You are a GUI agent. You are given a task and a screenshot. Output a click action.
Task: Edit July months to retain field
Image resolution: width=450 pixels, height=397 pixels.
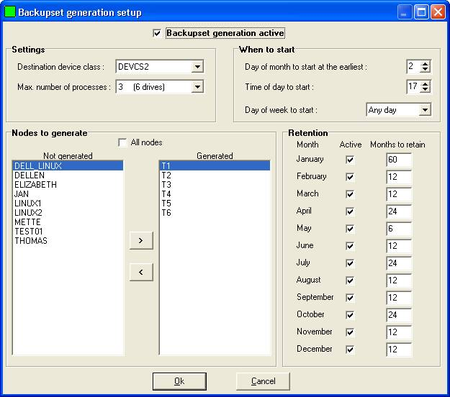click(399, 263)
